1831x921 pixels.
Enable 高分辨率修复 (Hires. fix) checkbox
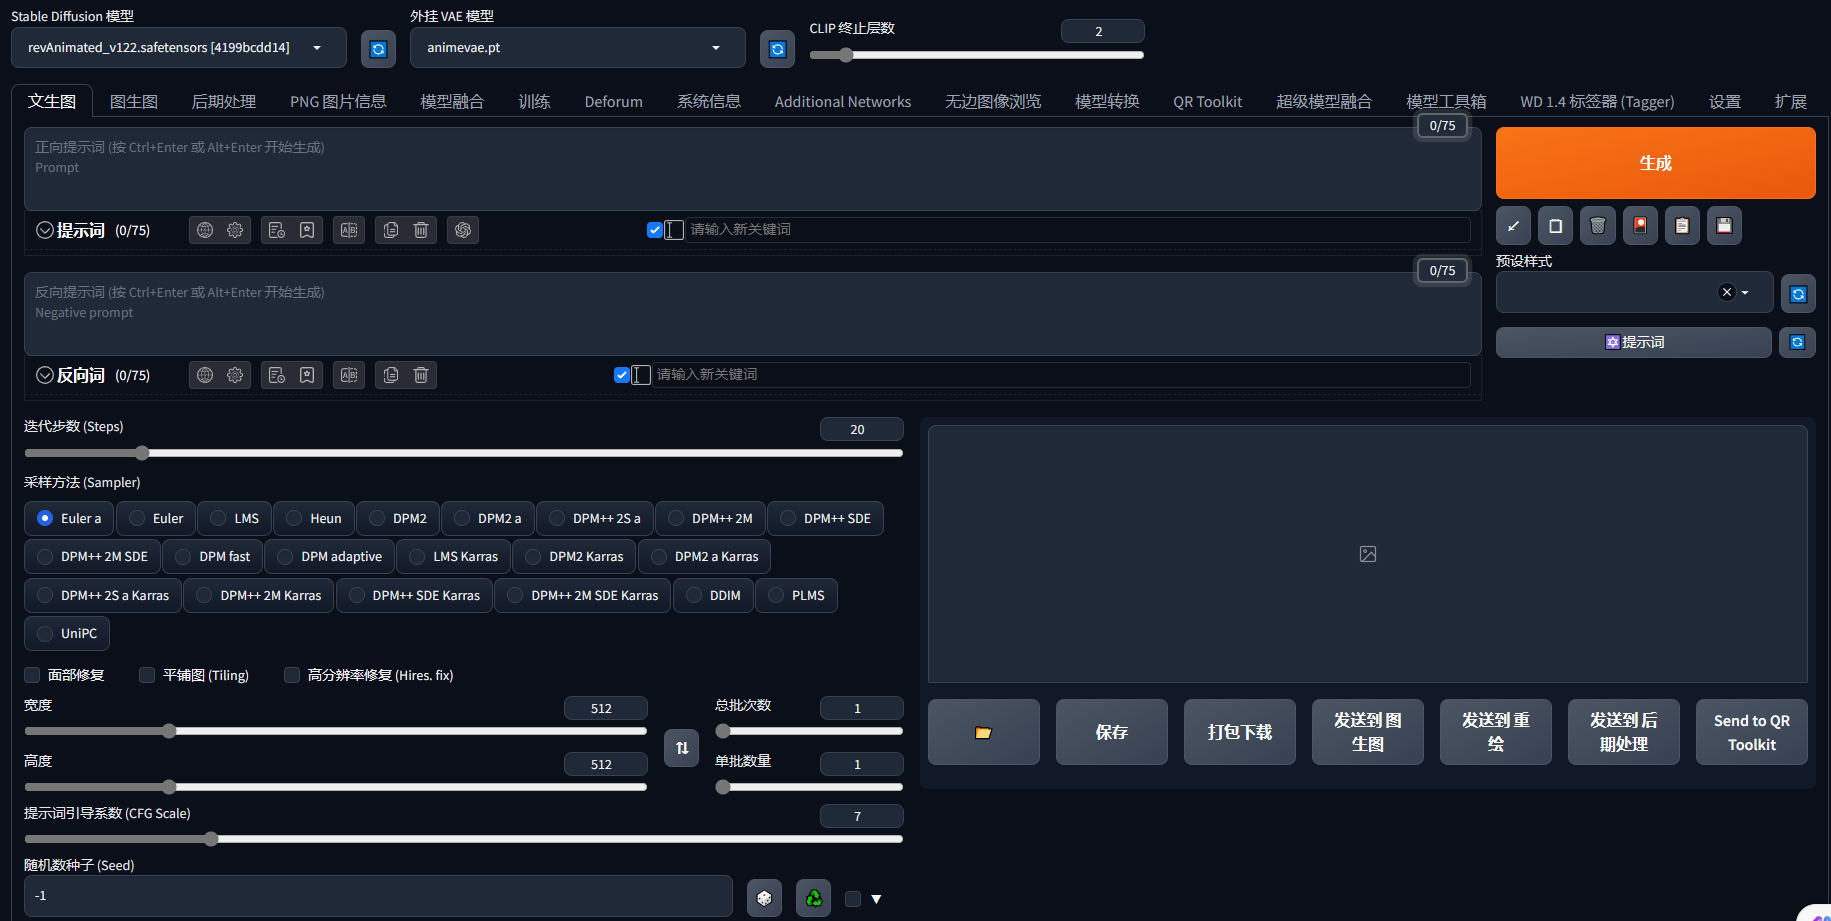(292, 675)
